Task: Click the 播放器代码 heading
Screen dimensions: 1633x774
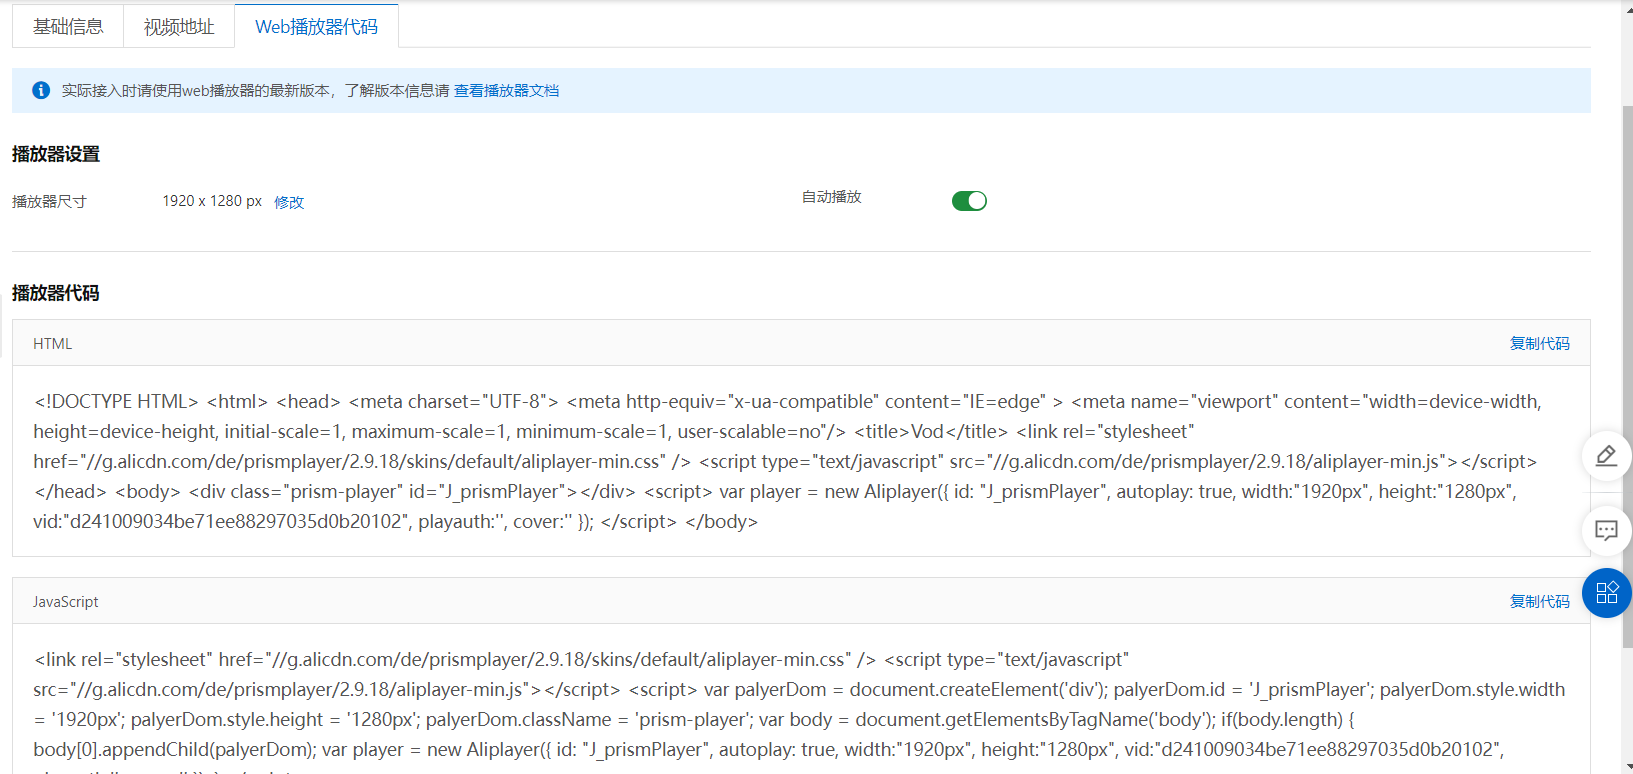Action: coord(56,293)
